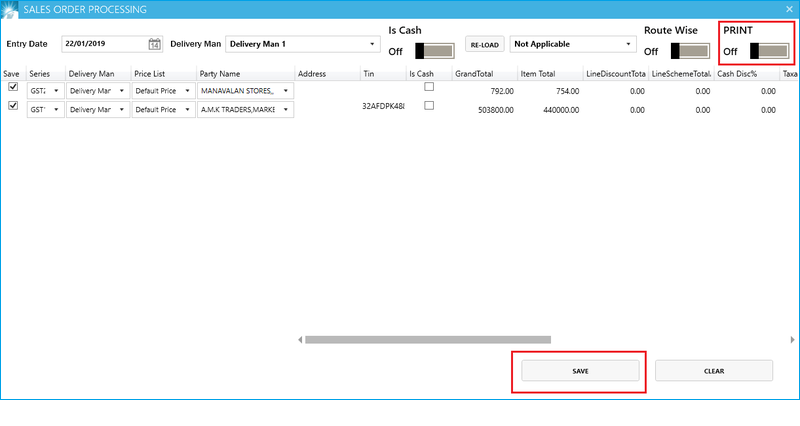Open the Not Applicable dropdown

573,44
